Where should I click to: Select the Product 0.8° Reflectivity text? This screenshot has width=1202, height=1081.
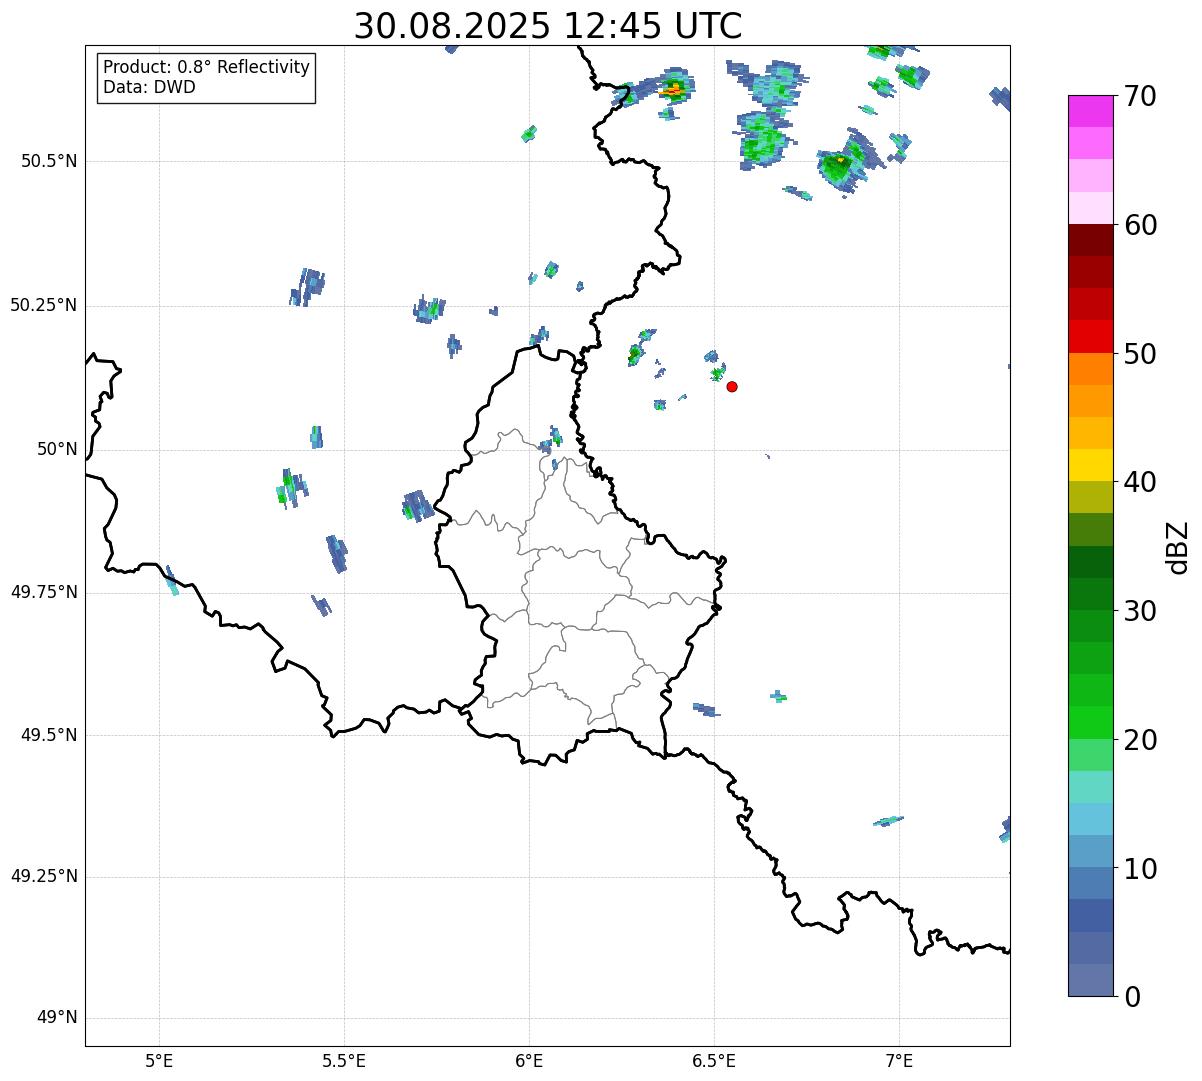point(207,67)
